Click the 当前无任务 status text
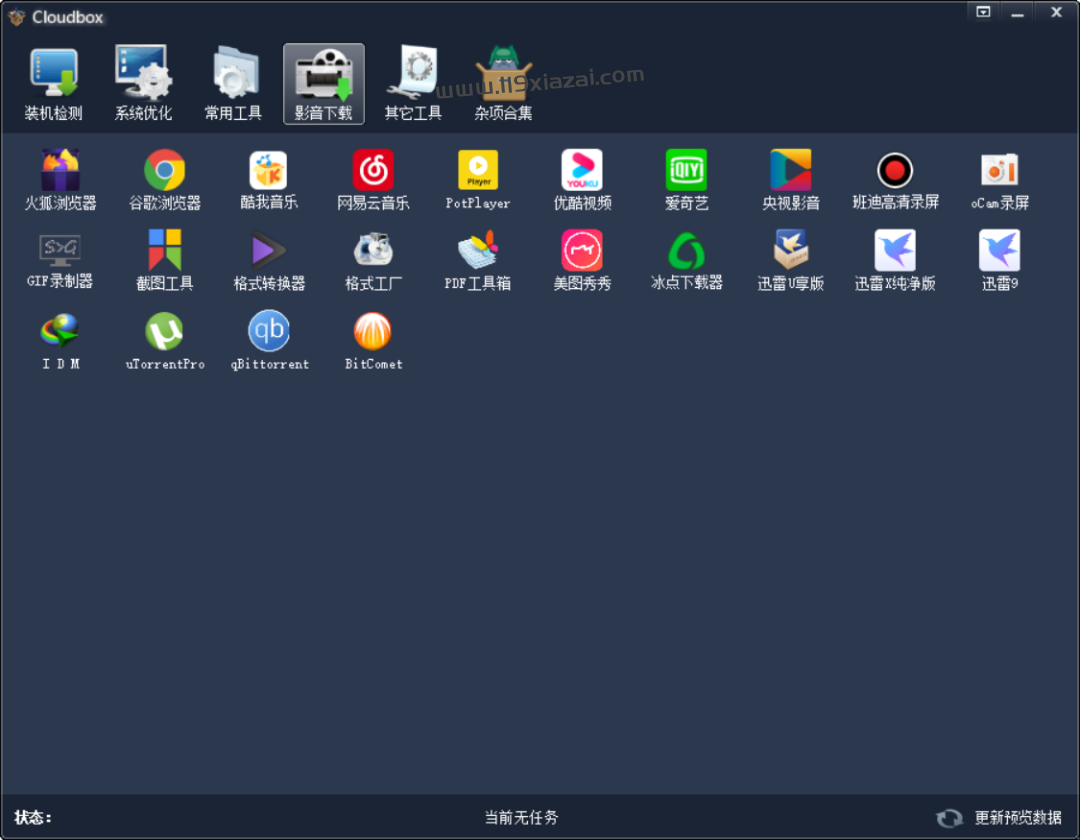Screen dimensions: 1080x840 coord(521,817)
